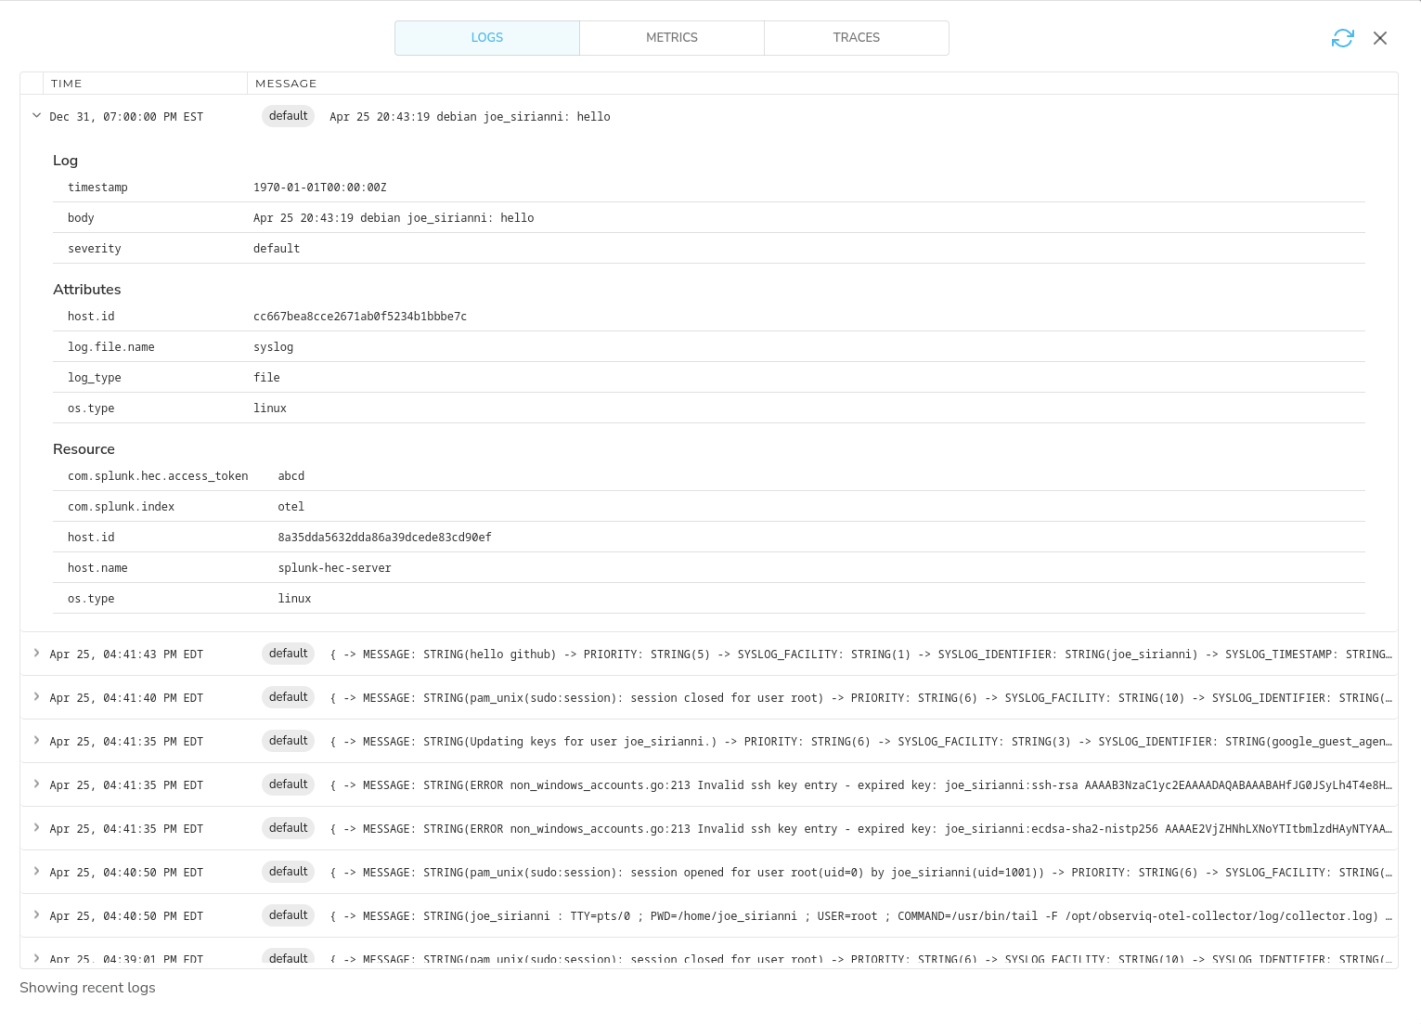Image resolution: width=1421 pixels, height=1024 pixels.
Task: Expand the ERROR non_windows_accounts ssh-rsa log entry
Action: [36, 784]
